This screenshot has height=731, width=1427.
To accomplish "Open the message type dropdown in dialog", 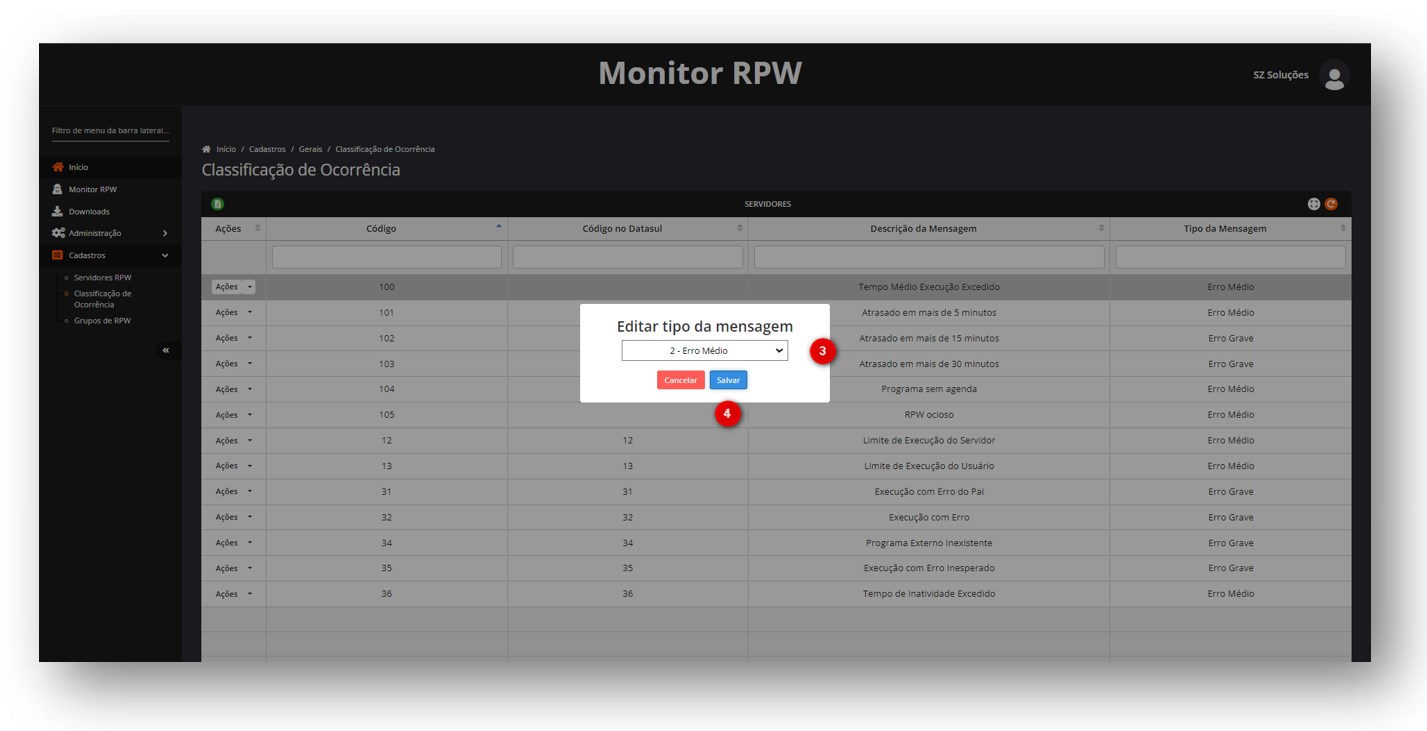I will 704,351.
